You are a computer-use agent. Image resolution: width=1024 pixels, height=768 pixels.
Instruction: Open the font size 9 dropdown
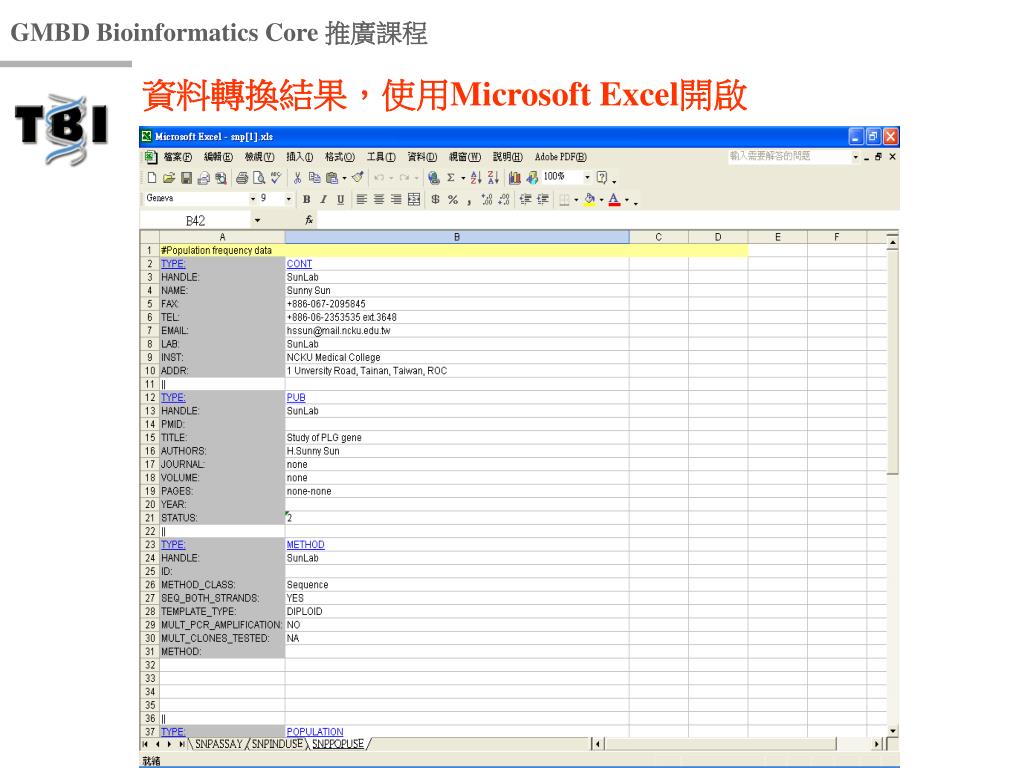pyautogui.click(x=288, y=199)
